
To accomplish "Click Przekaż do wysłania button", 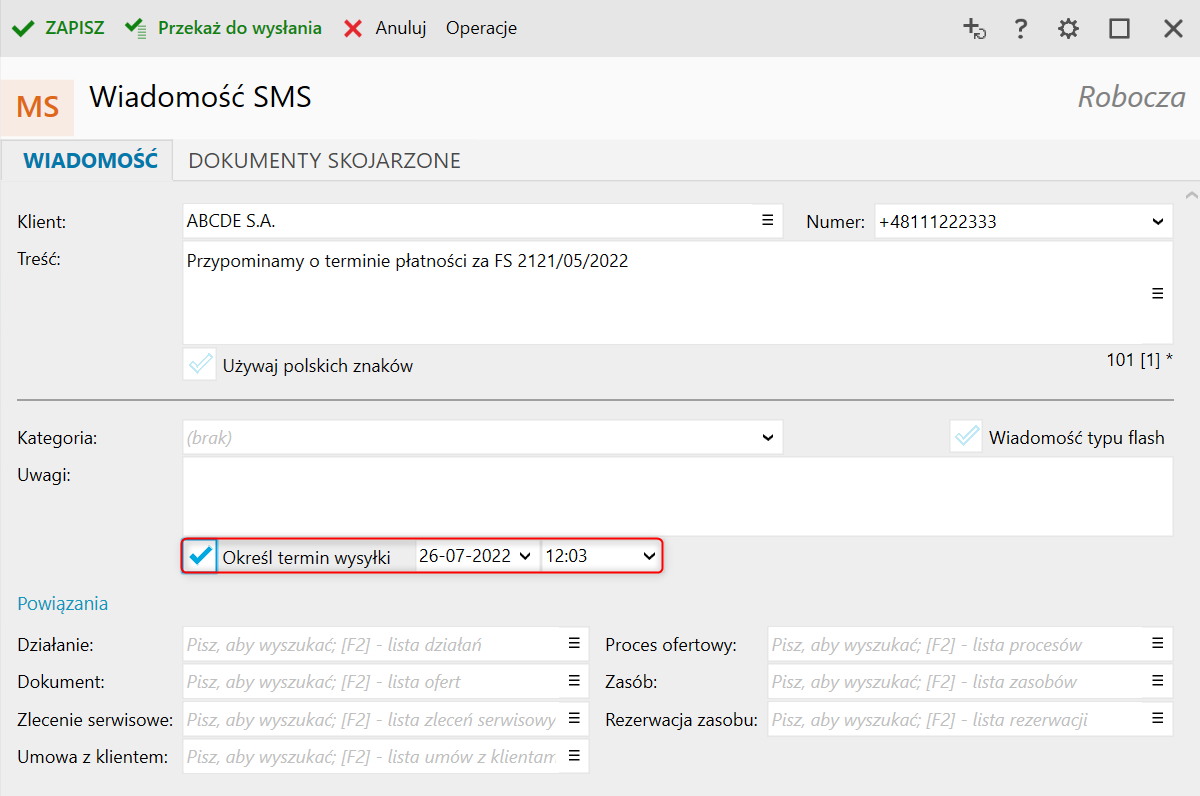I will 223,28.
